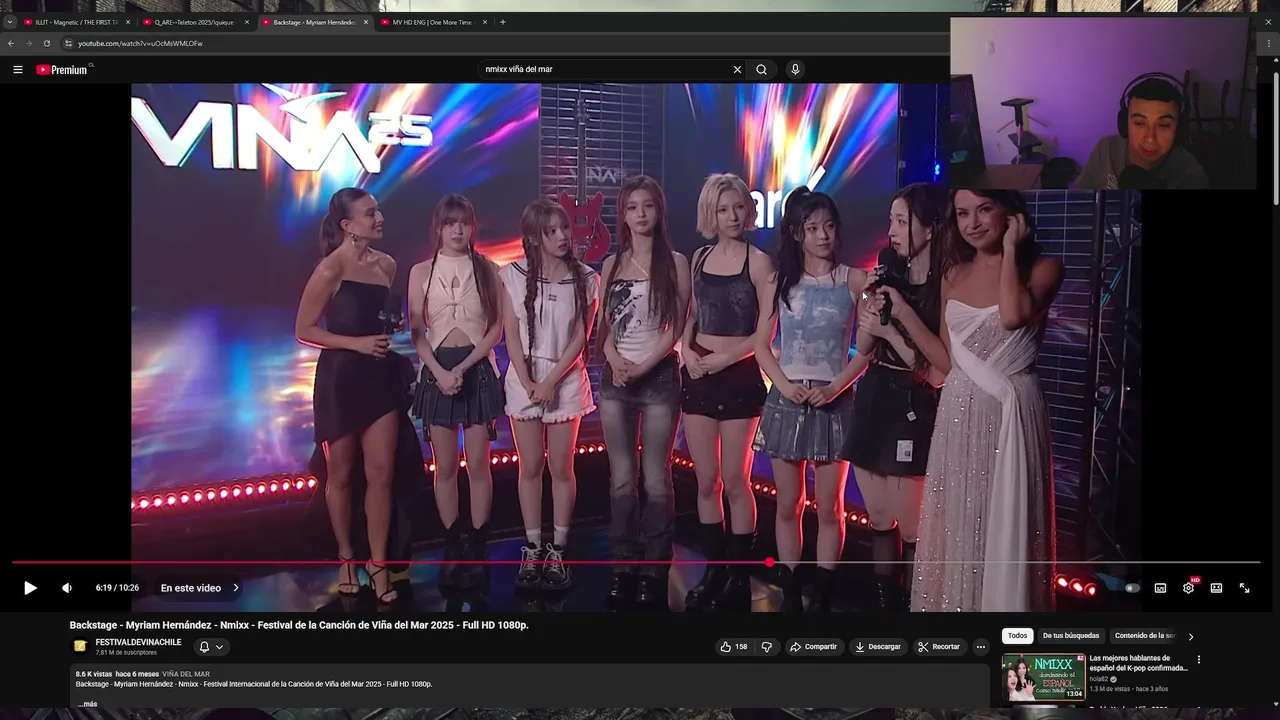Click the Compartir share button

tap(813, 647)
